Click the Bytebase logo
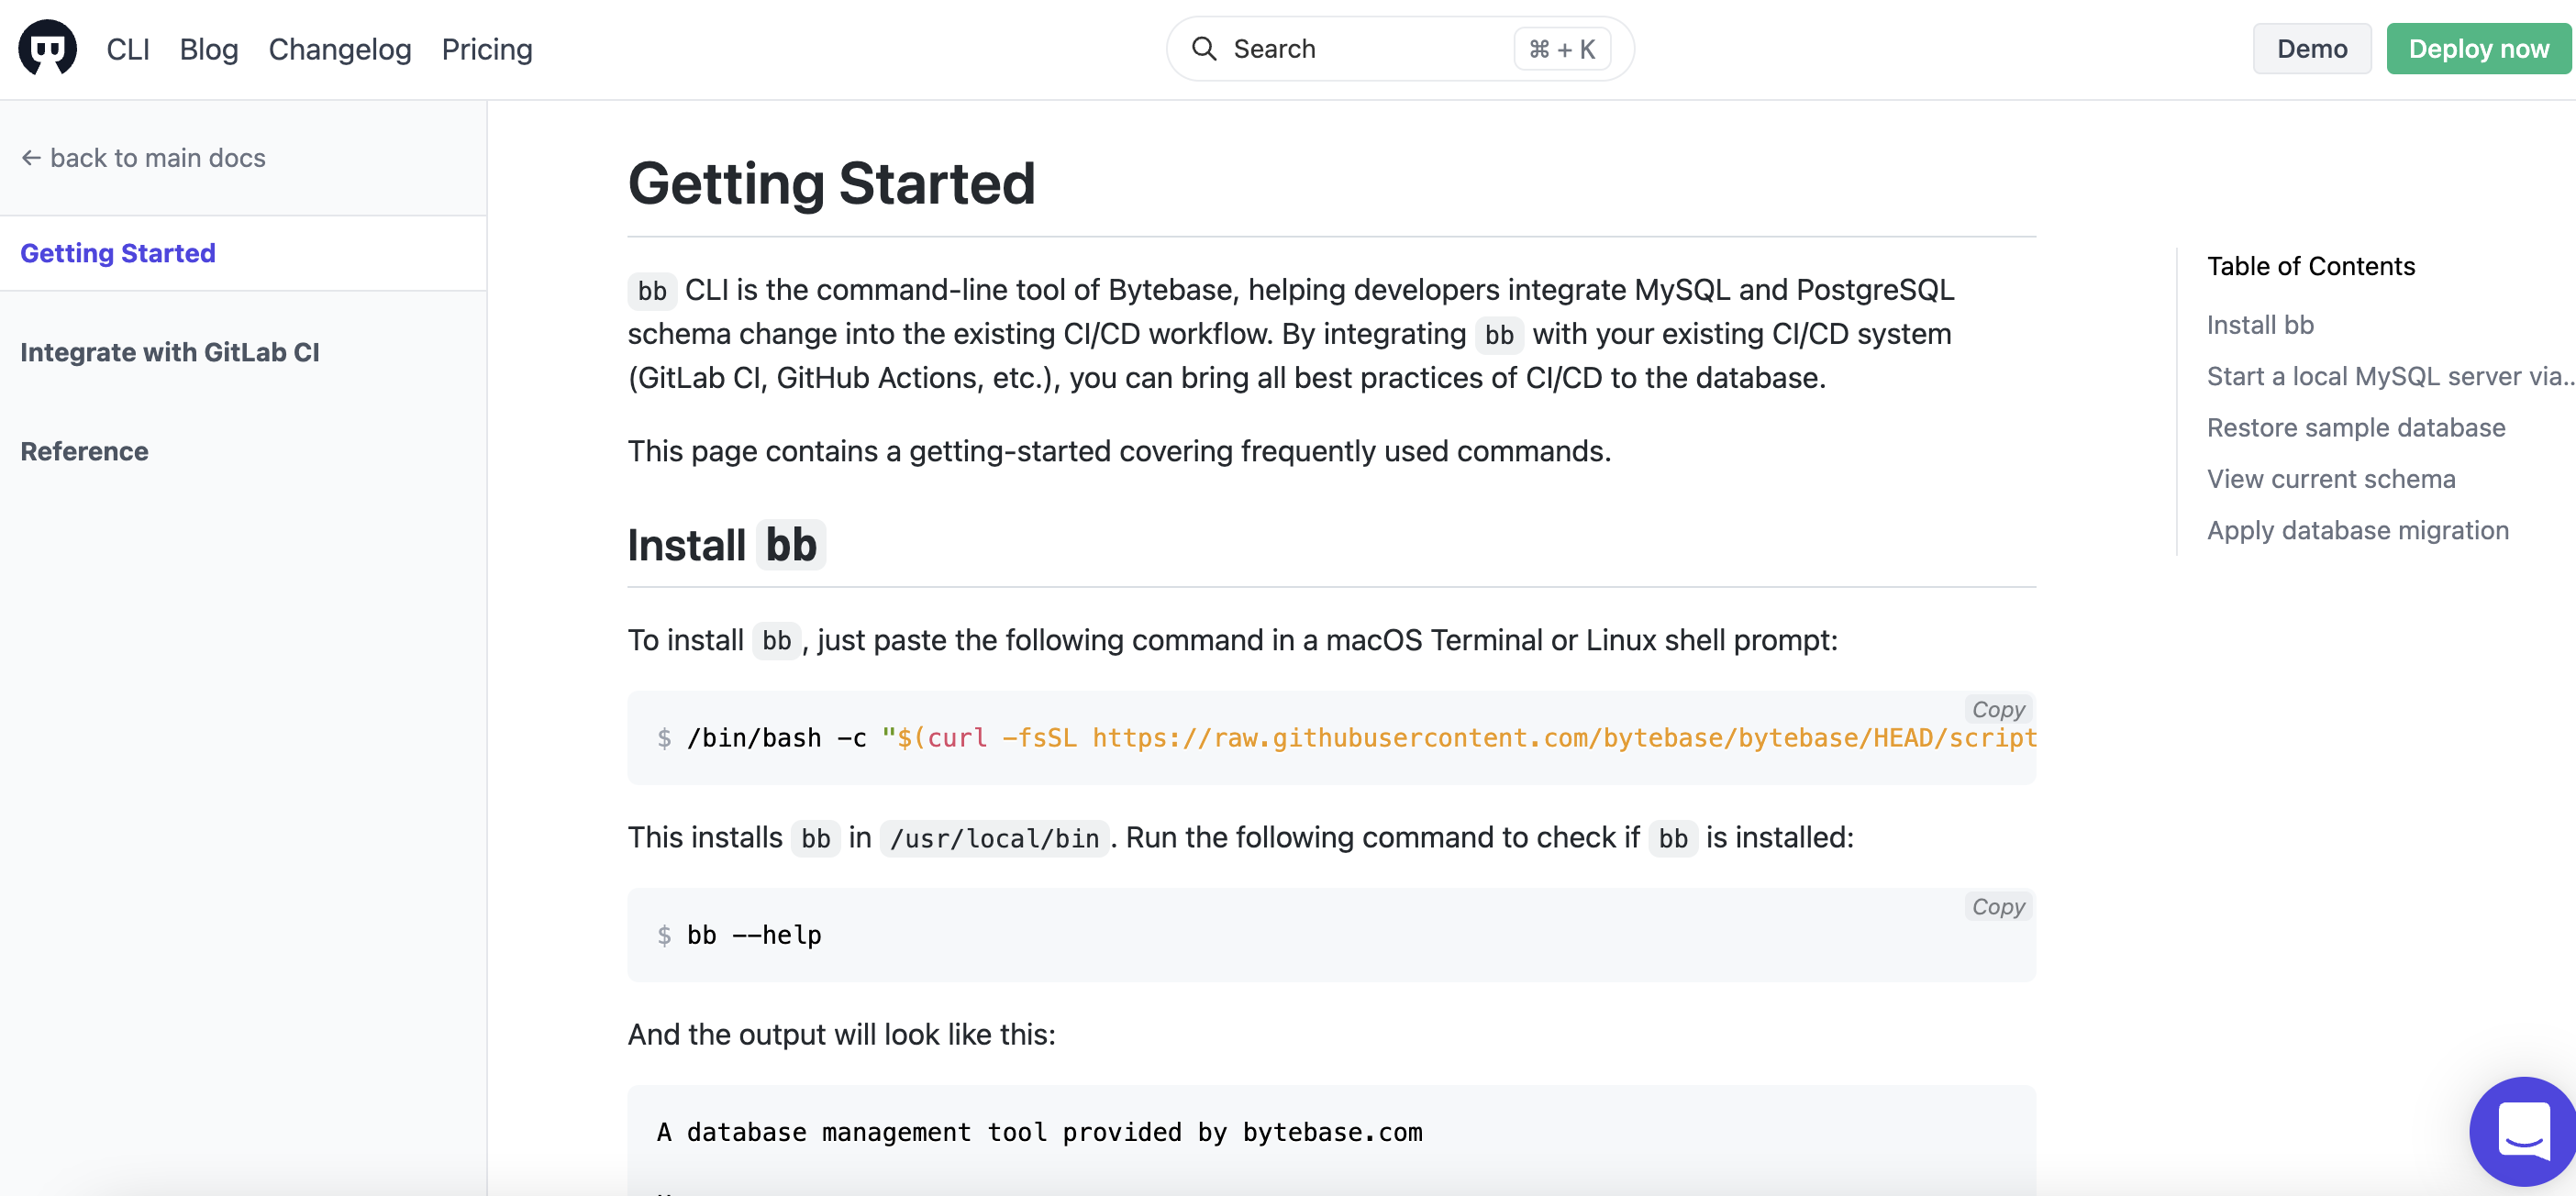This screenshot has height=1196, width=2576. [x=46, y=47]
